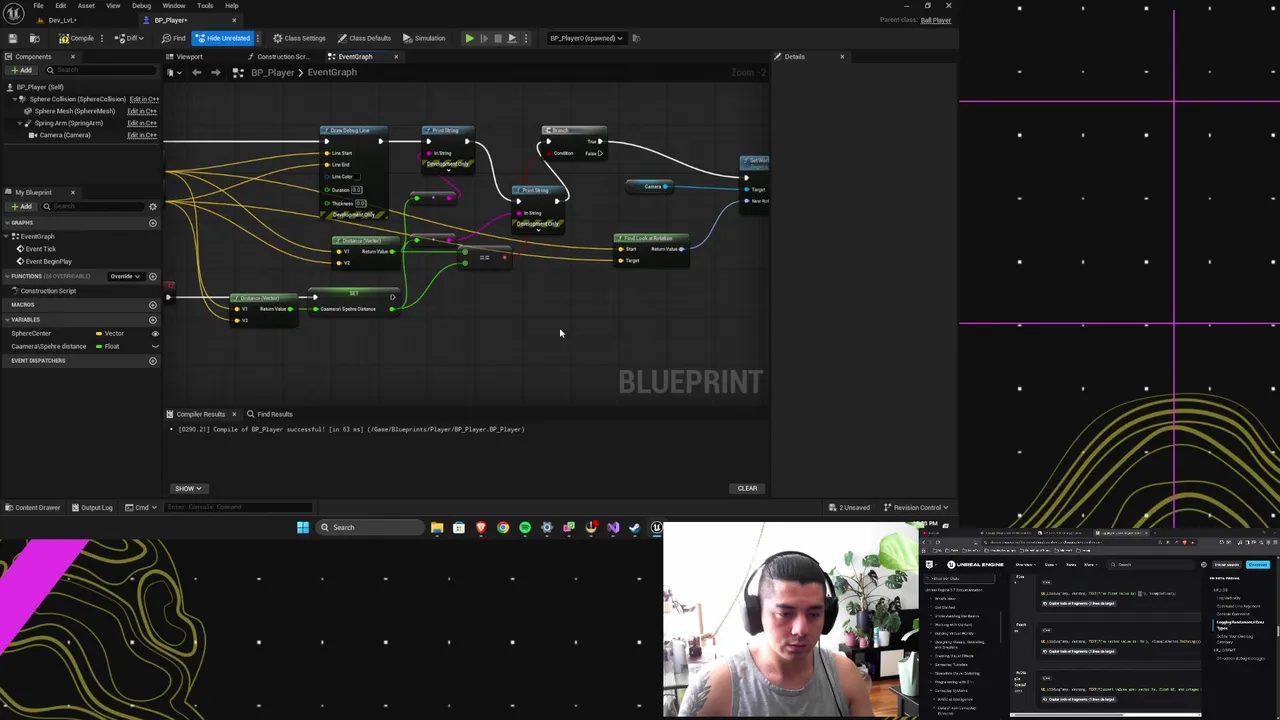This screenshot has width=1280, height=720.
Task: Switch to the Dev_LvL tab
Action: [62, 20]
